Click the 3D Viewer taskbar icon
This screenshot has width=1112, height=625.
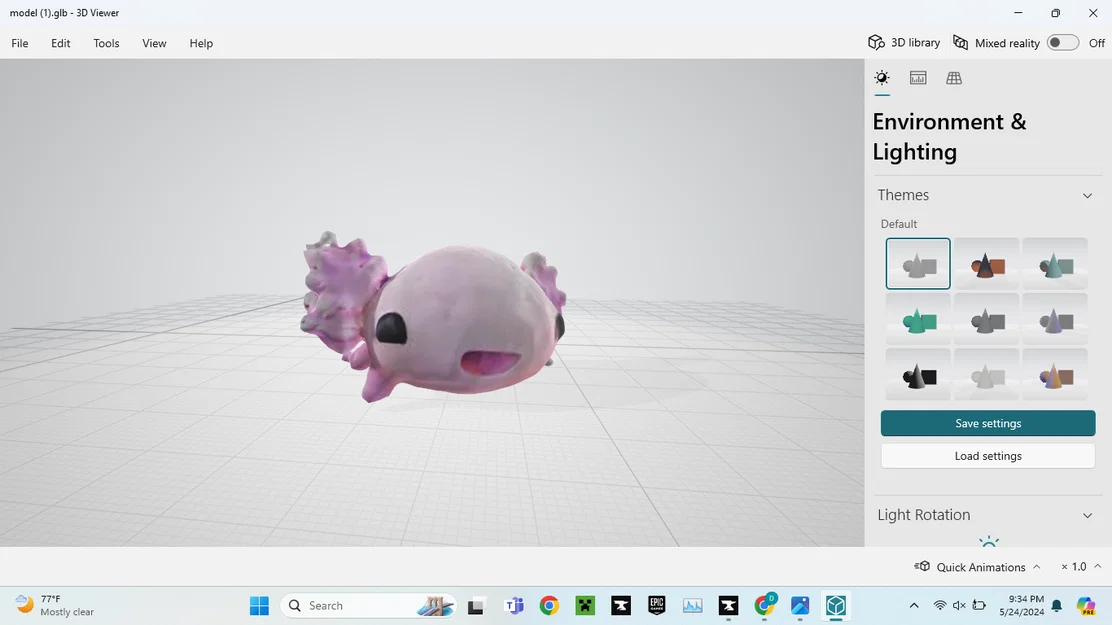point(836,606)
